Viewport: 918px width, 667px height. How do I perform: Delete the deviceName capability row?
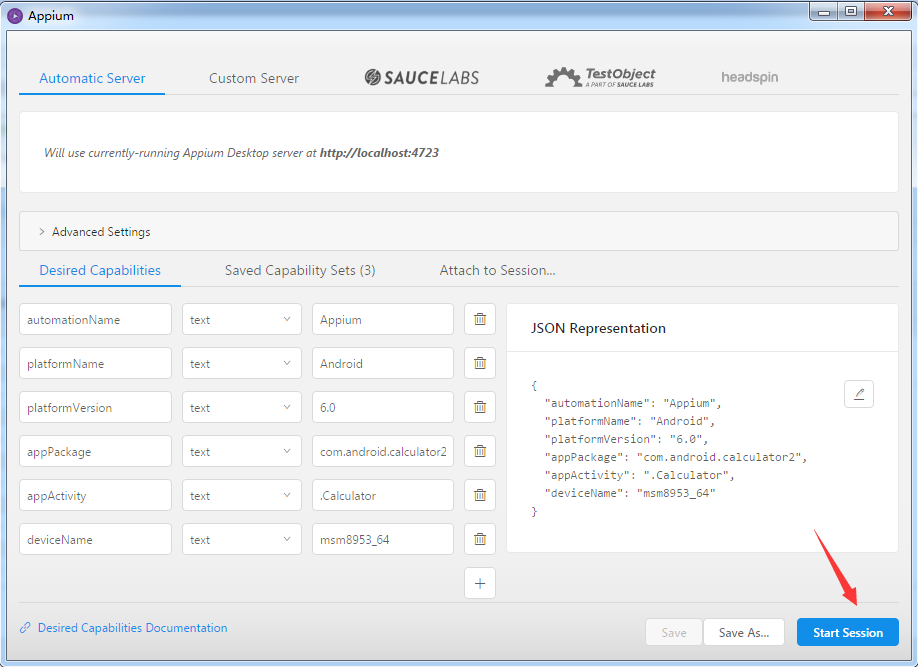[479, 539]
